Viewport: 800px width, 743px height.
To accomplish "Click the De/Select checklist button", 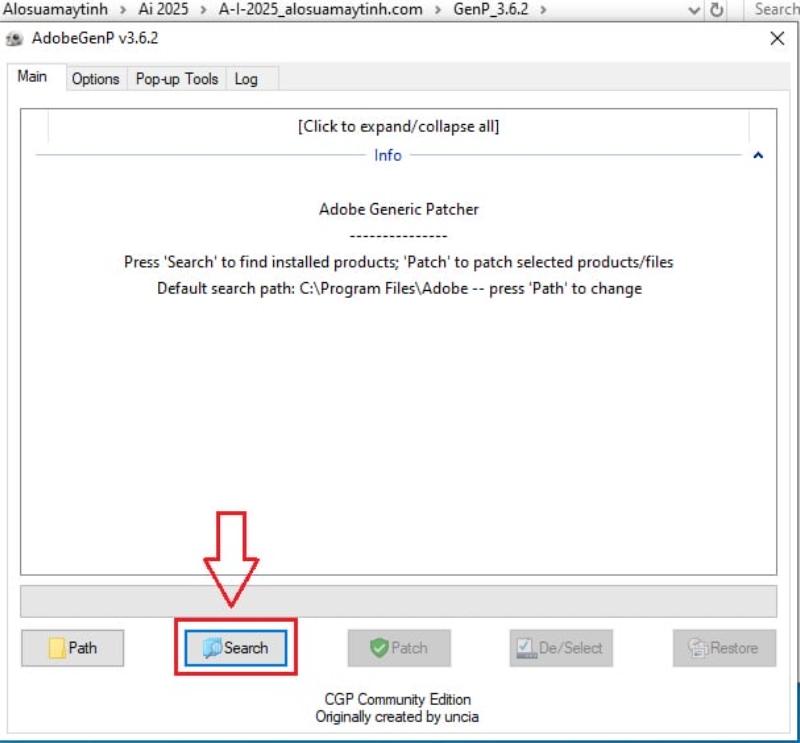I will click(560, 648).
